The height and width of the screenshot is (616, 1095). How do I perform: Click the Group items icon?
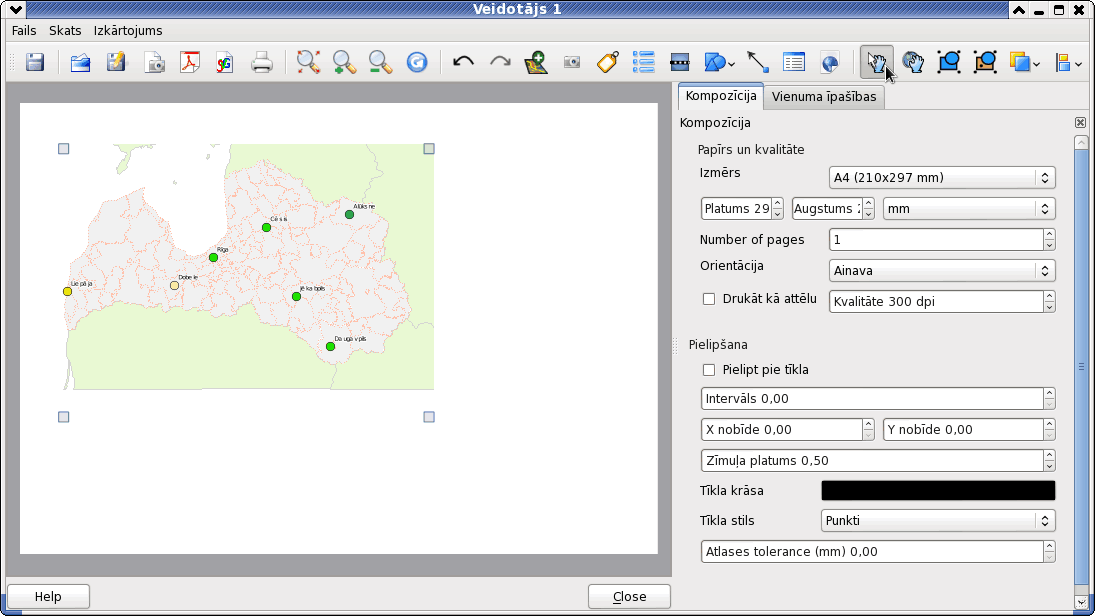(949, 63)
